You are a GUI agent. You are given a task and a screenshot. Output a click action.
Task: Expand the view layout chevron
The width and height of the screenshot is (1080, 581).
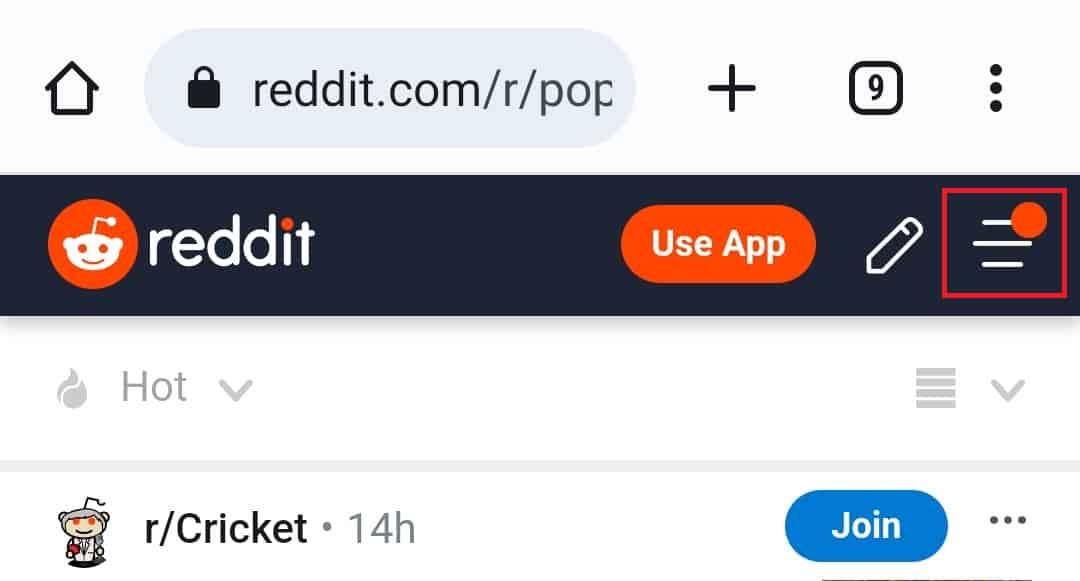point(1008,390)
